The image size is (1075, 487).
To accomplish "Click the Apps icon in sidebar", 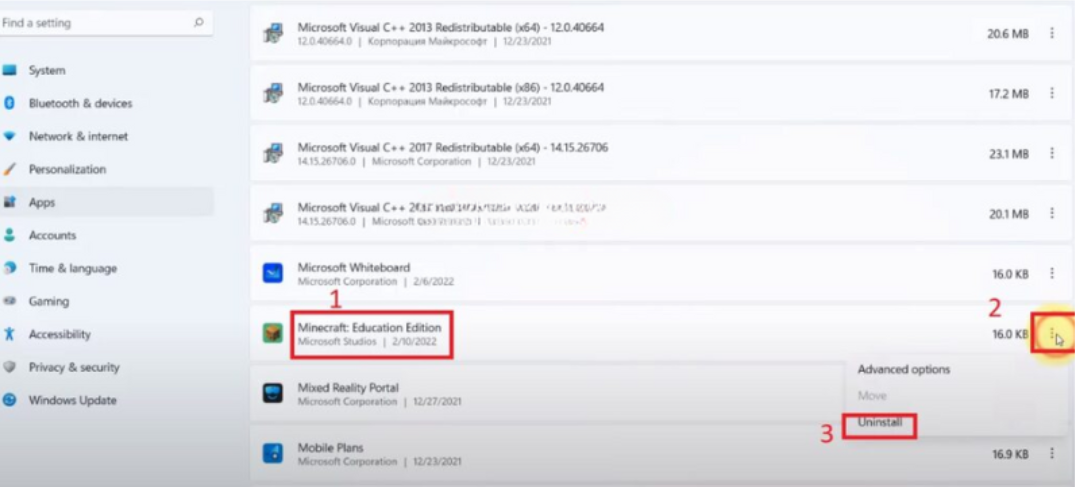I will coord(9,202).
